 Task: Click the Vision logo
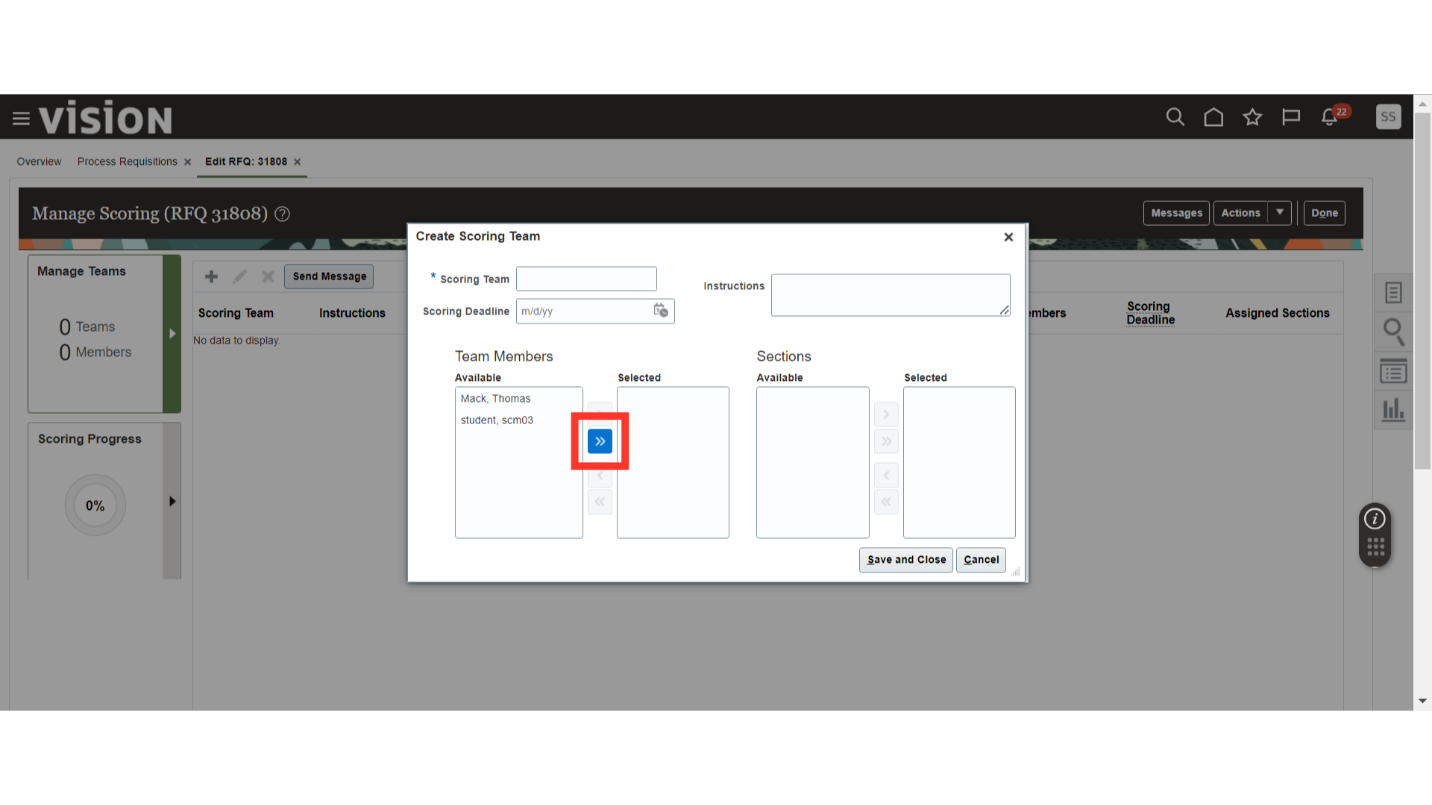pyautogui.click(x=105, y=119)
